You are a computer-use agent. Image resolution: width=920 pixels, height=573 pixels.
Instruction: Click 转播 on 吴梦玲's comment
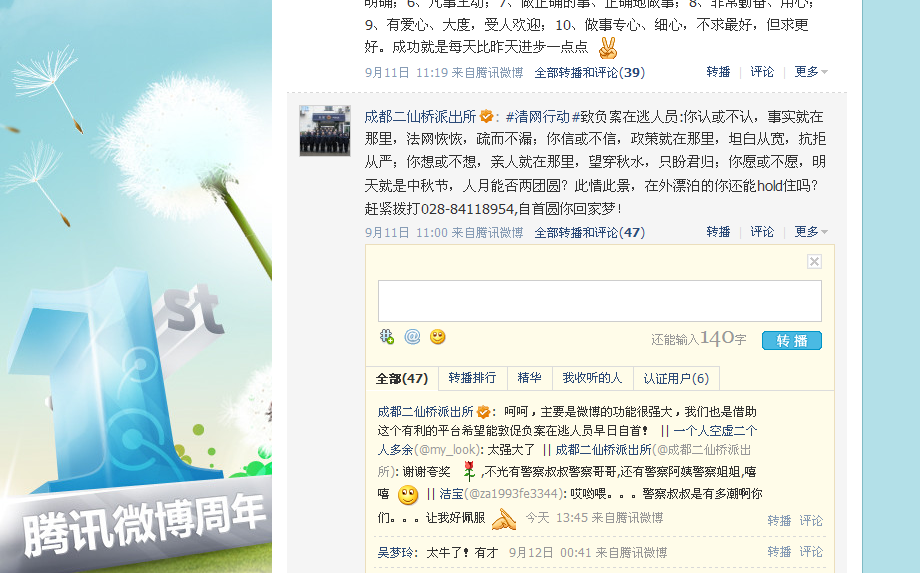[x=779, y=552]
